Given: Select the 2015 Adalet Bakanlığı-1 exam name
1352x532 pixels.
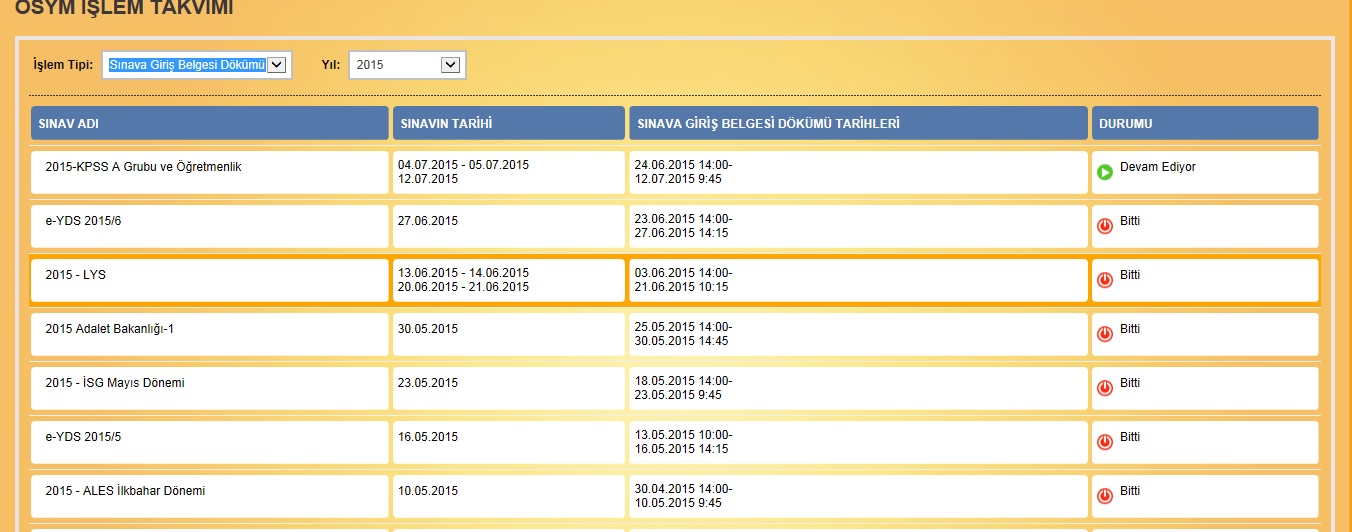Looking at the screenshot, I should 110,329.
